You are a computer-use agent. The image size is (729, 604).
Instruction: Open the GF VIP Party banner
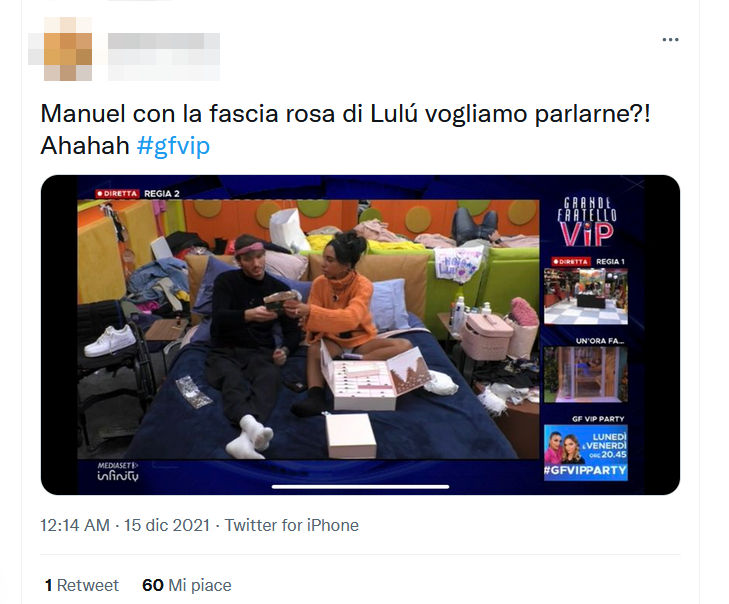tap(586, 452)
